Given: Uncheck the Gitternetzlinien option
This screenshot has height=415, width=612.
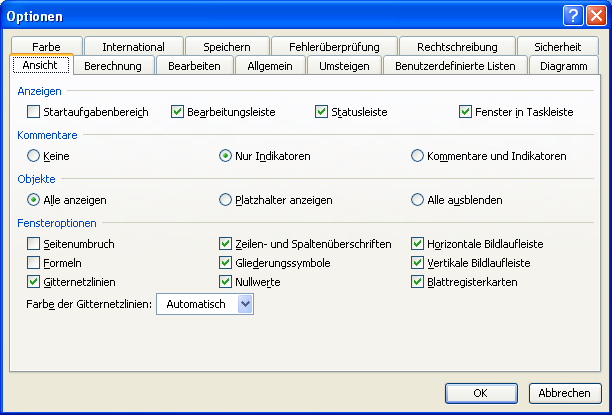Looking at the screenshot, I should [34, 282].
